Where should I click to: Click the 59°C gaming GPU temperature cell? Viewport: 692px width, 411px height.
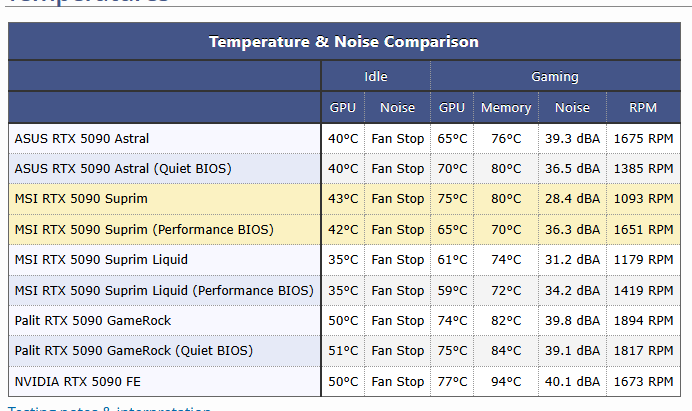click(452, 290)
